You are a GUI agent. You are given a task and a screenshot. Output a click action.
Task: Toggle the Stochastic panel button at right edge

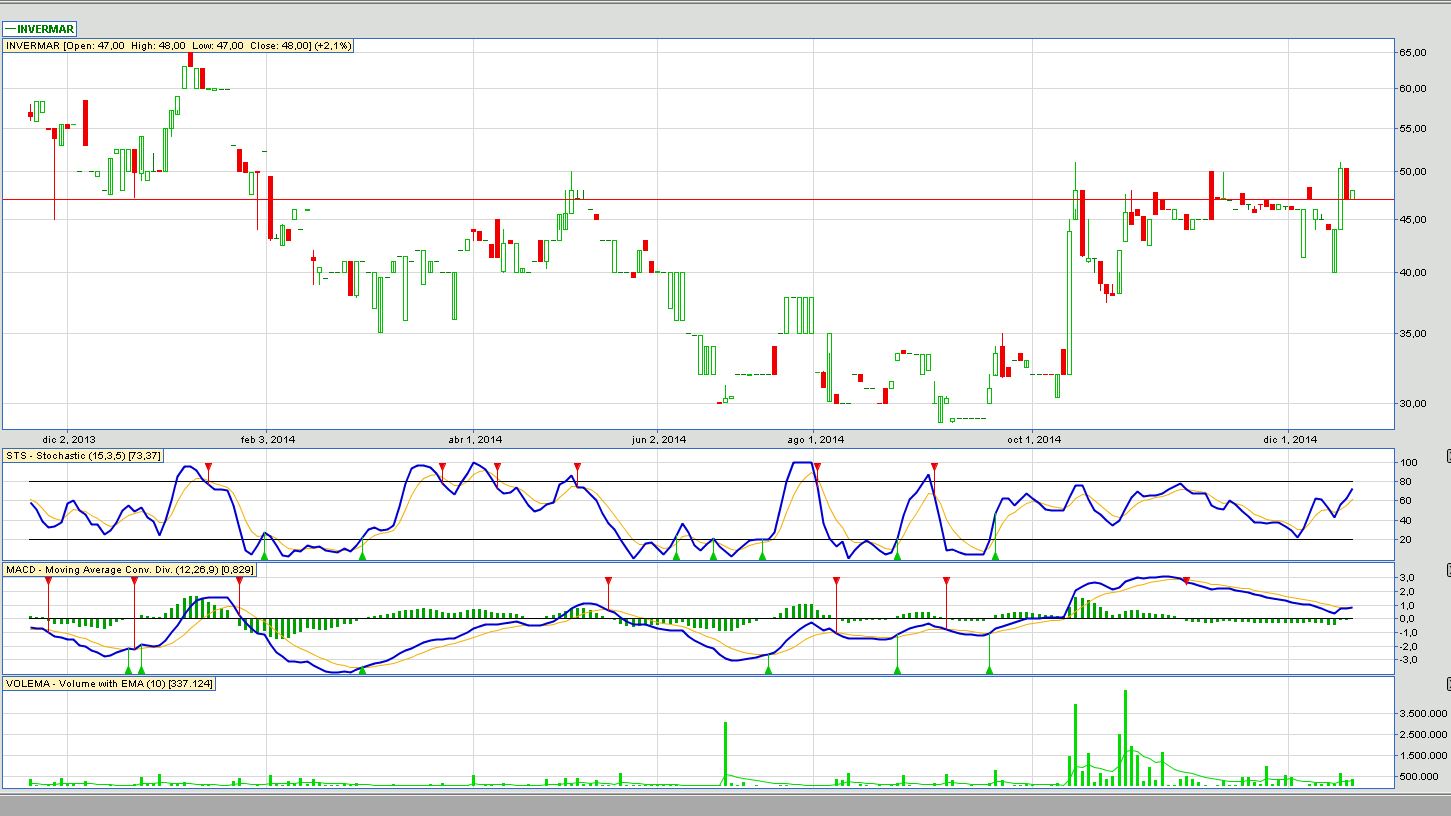click(1446, 456)
